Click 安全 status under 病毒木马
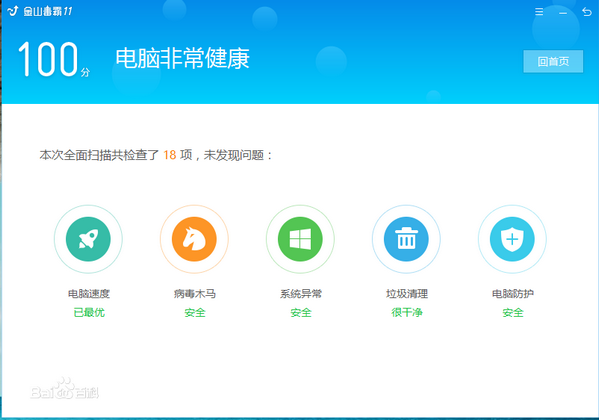The height and width of the screenshot is (420, 599). click(x=195, y=313)
